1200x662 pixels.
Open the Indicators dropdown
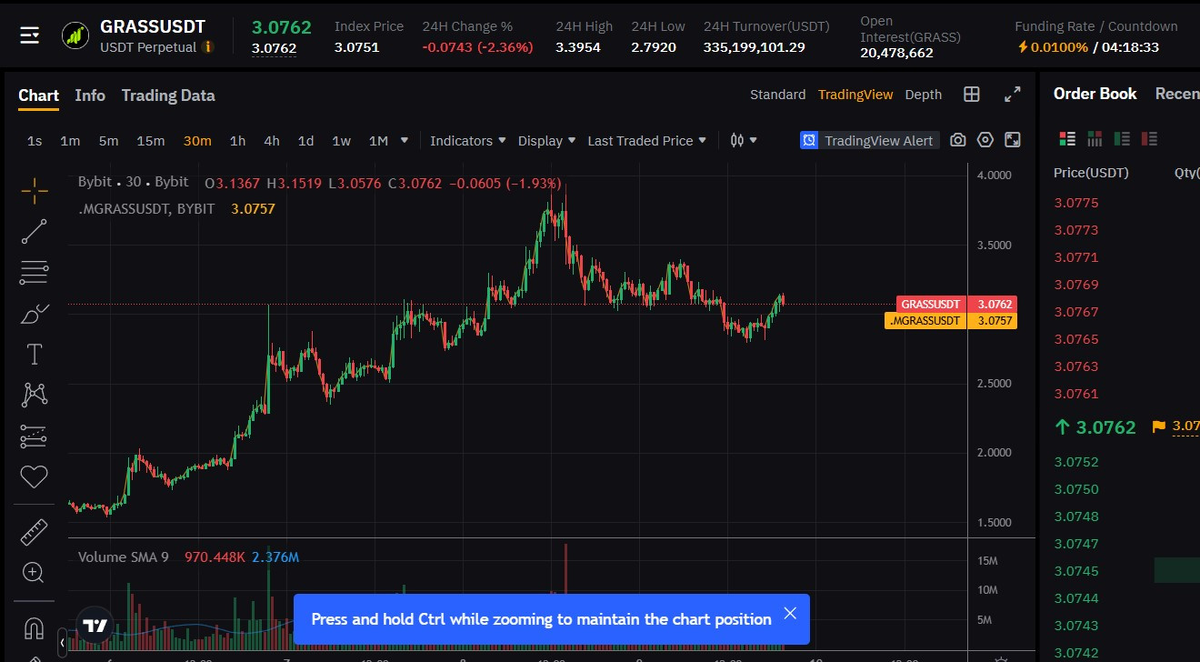pyautogui.click(x=468, y=141)
